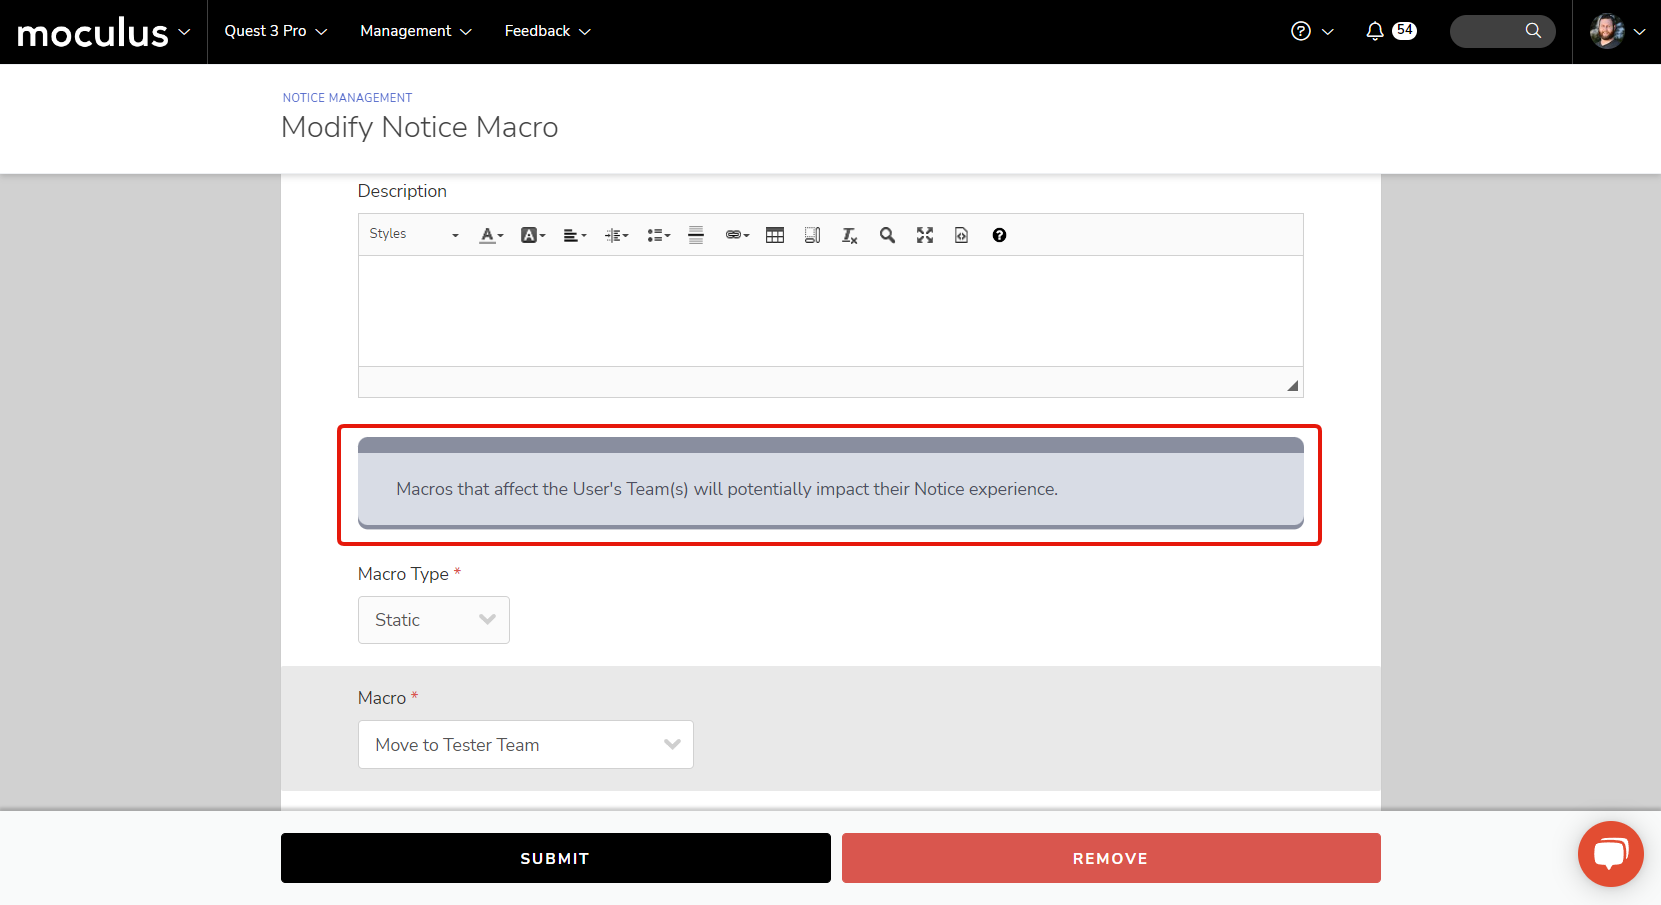The height and width of the screenshot is (905, 1661).
Task: Click the find magnifier icon in editor
Action: coord(887,235)
